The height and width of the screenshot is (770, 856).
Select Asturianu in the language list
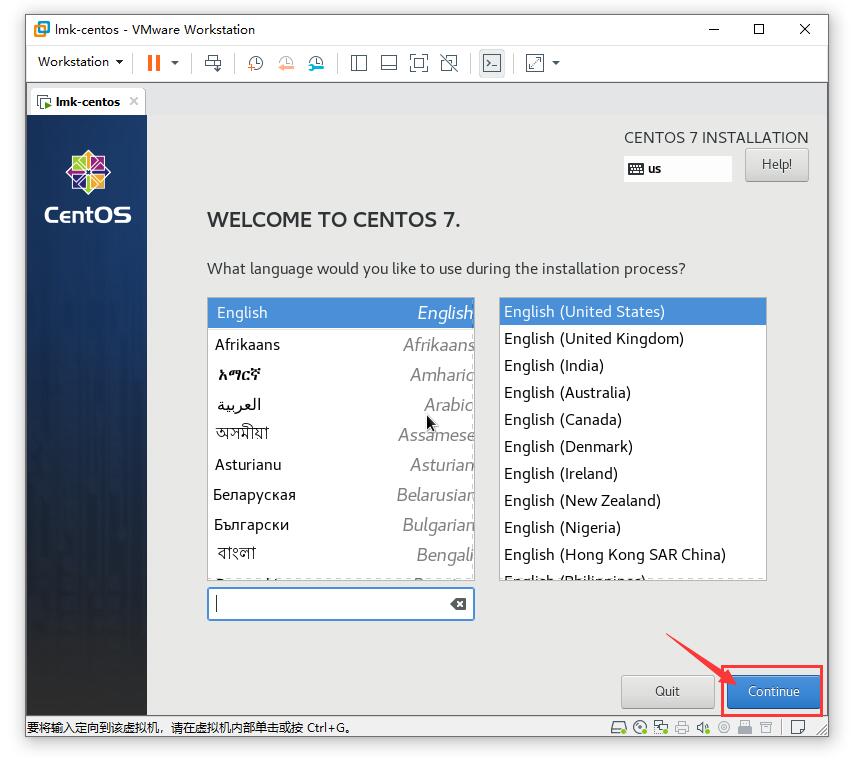click(x=341, y=465)
